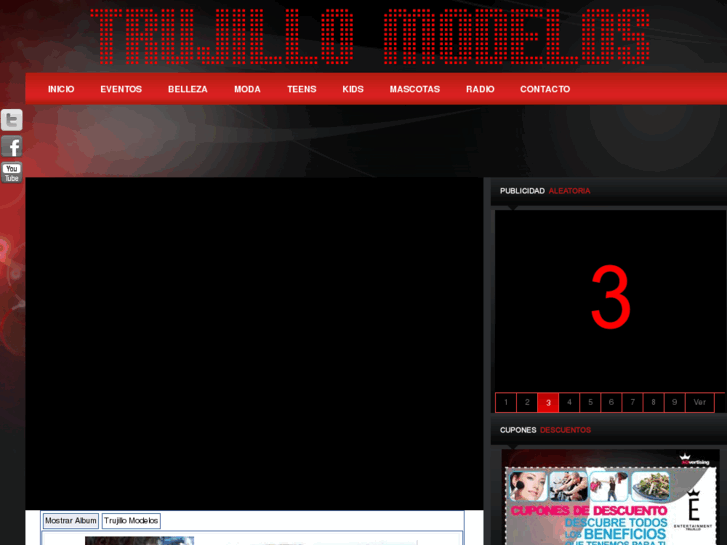Switch to ad slide 5
727x545 pixels.
590,403
